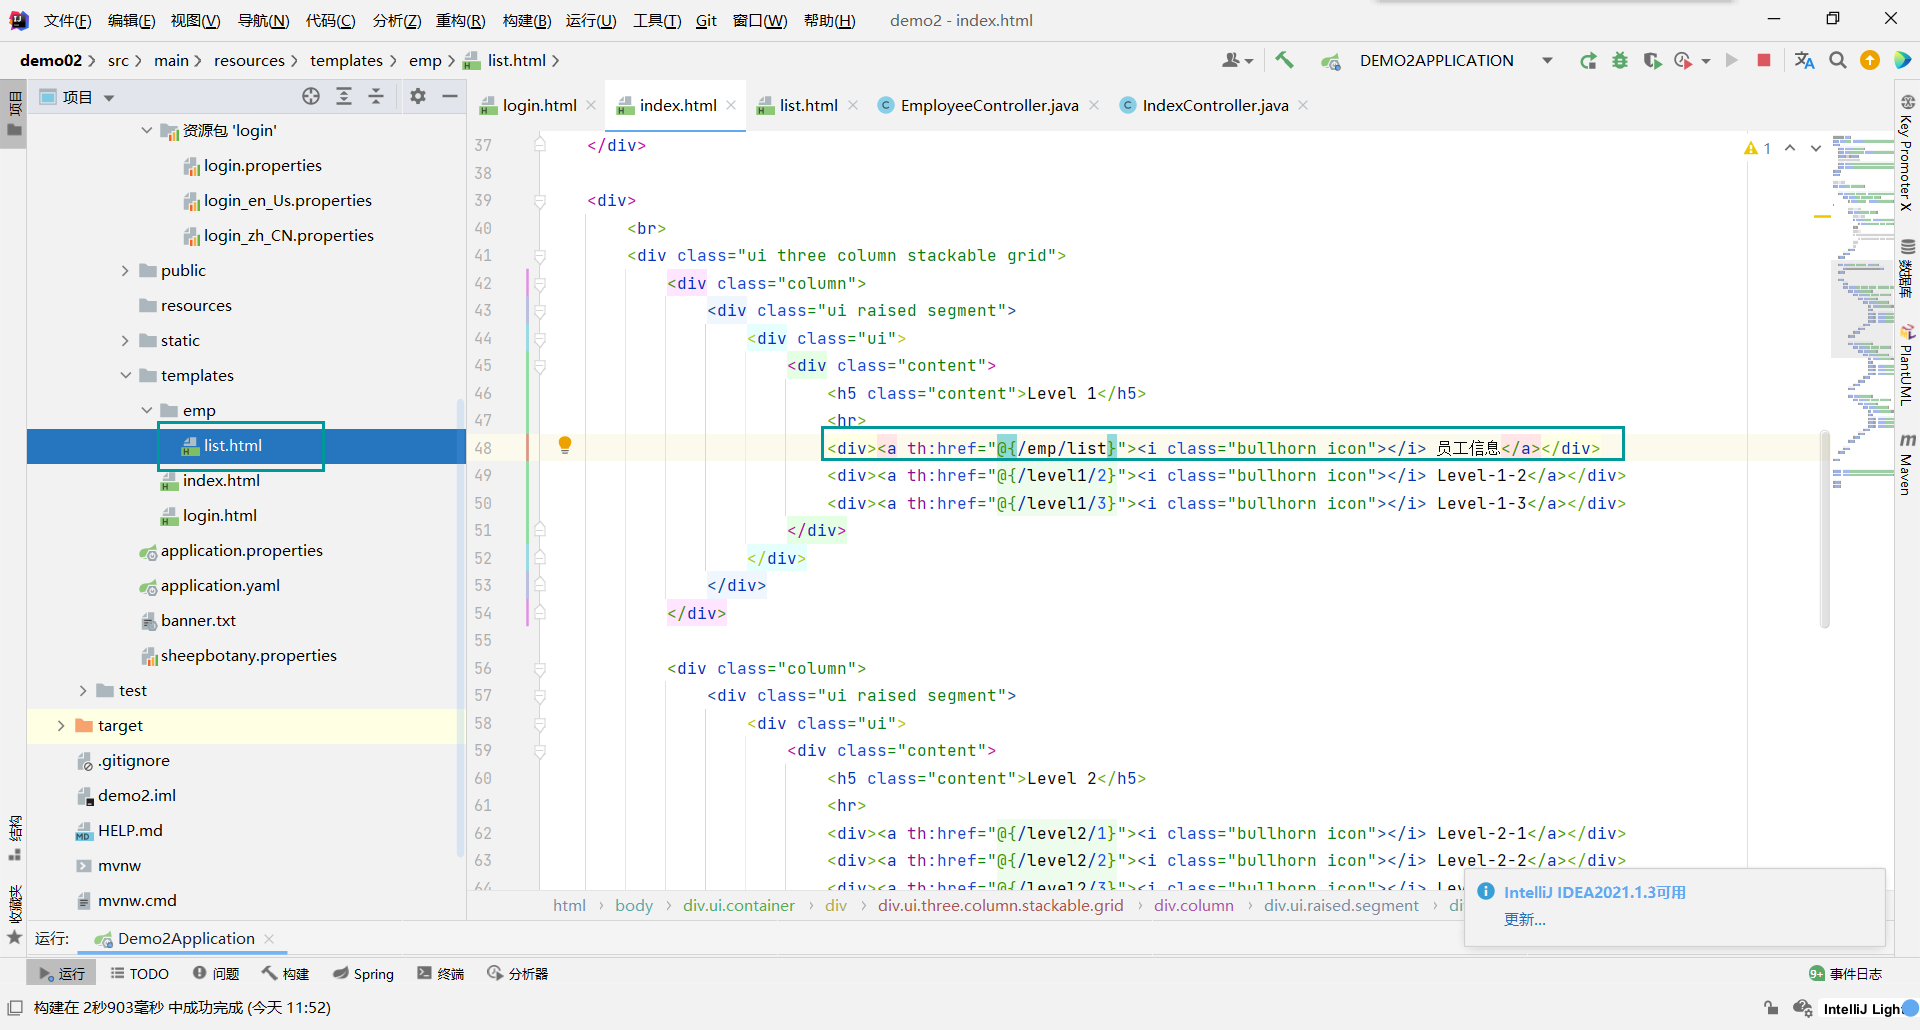Click the Profiler run icon

tap(1683, 61)
